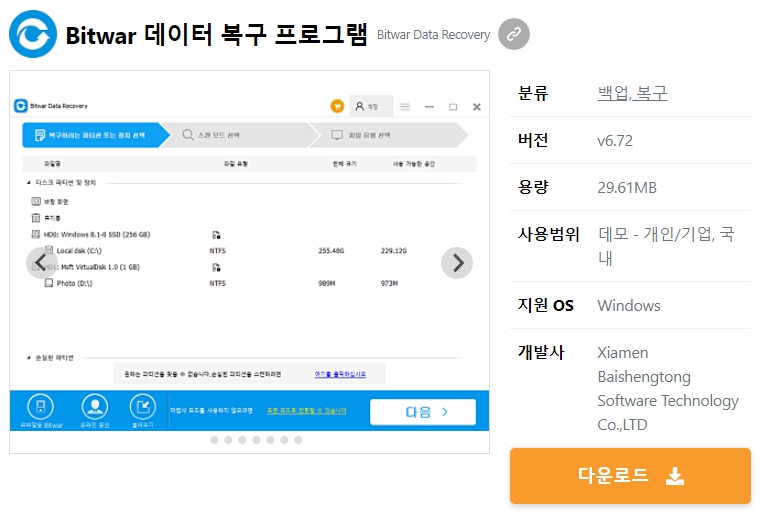Viewport: 762px width, 513px height.
Task: Click the document icon in the blue step
Action: 40,135
